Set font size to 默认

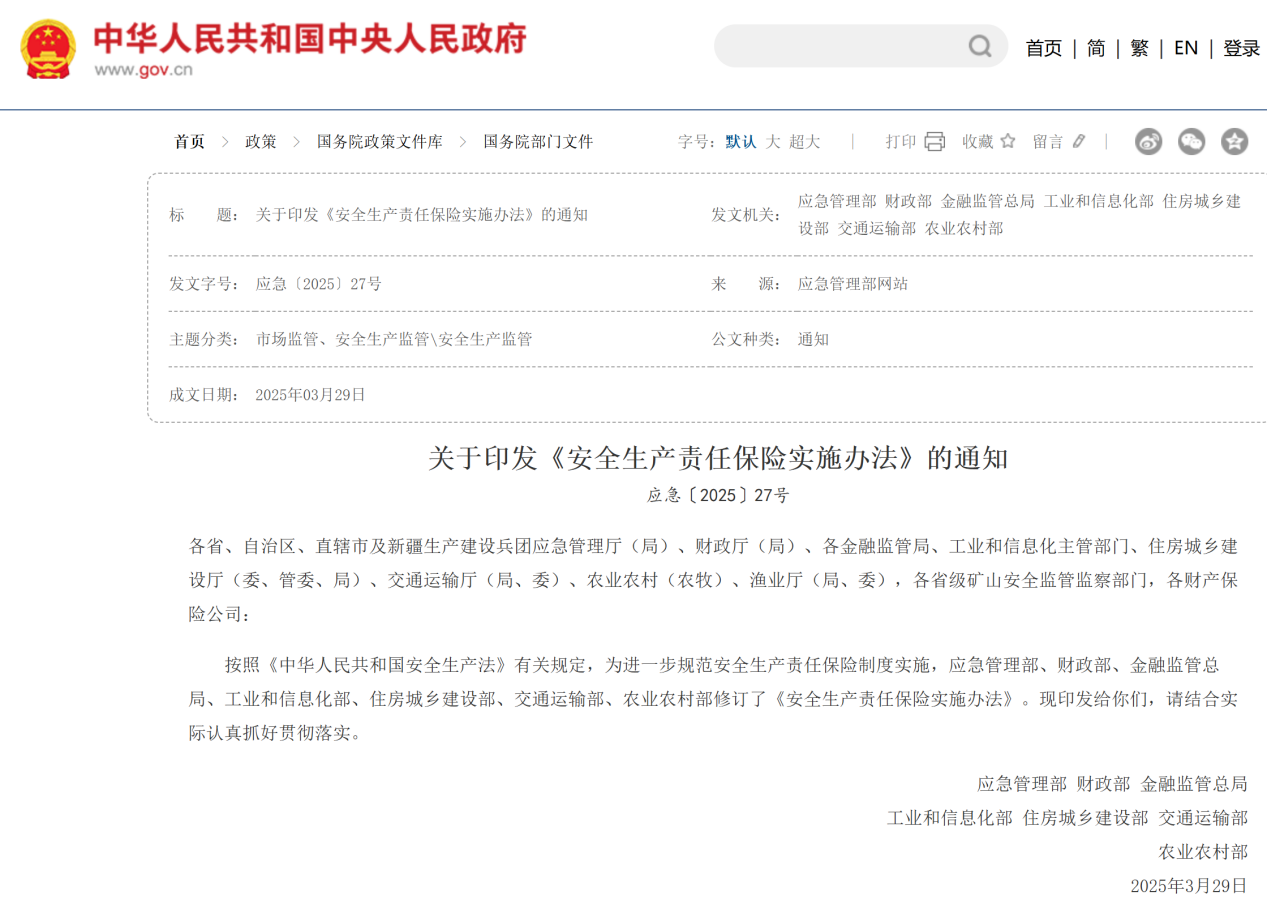pyautogui.click(x=741, y=142)
